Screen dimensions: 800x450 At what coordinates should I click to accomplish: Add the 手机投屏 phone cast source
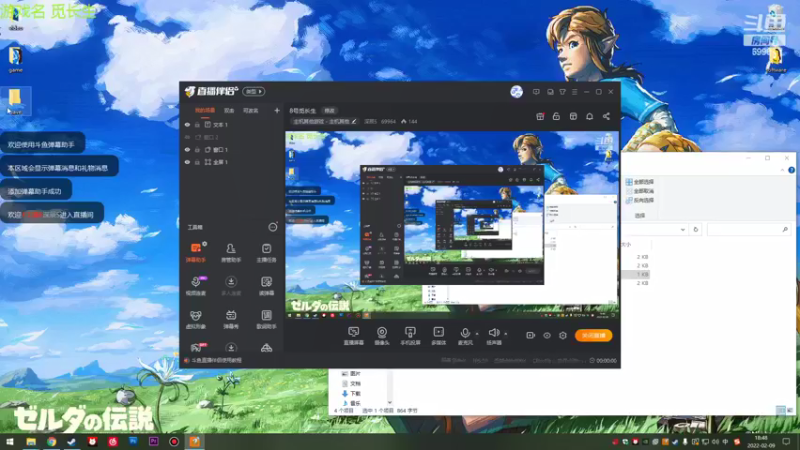[x=410, y=336]
